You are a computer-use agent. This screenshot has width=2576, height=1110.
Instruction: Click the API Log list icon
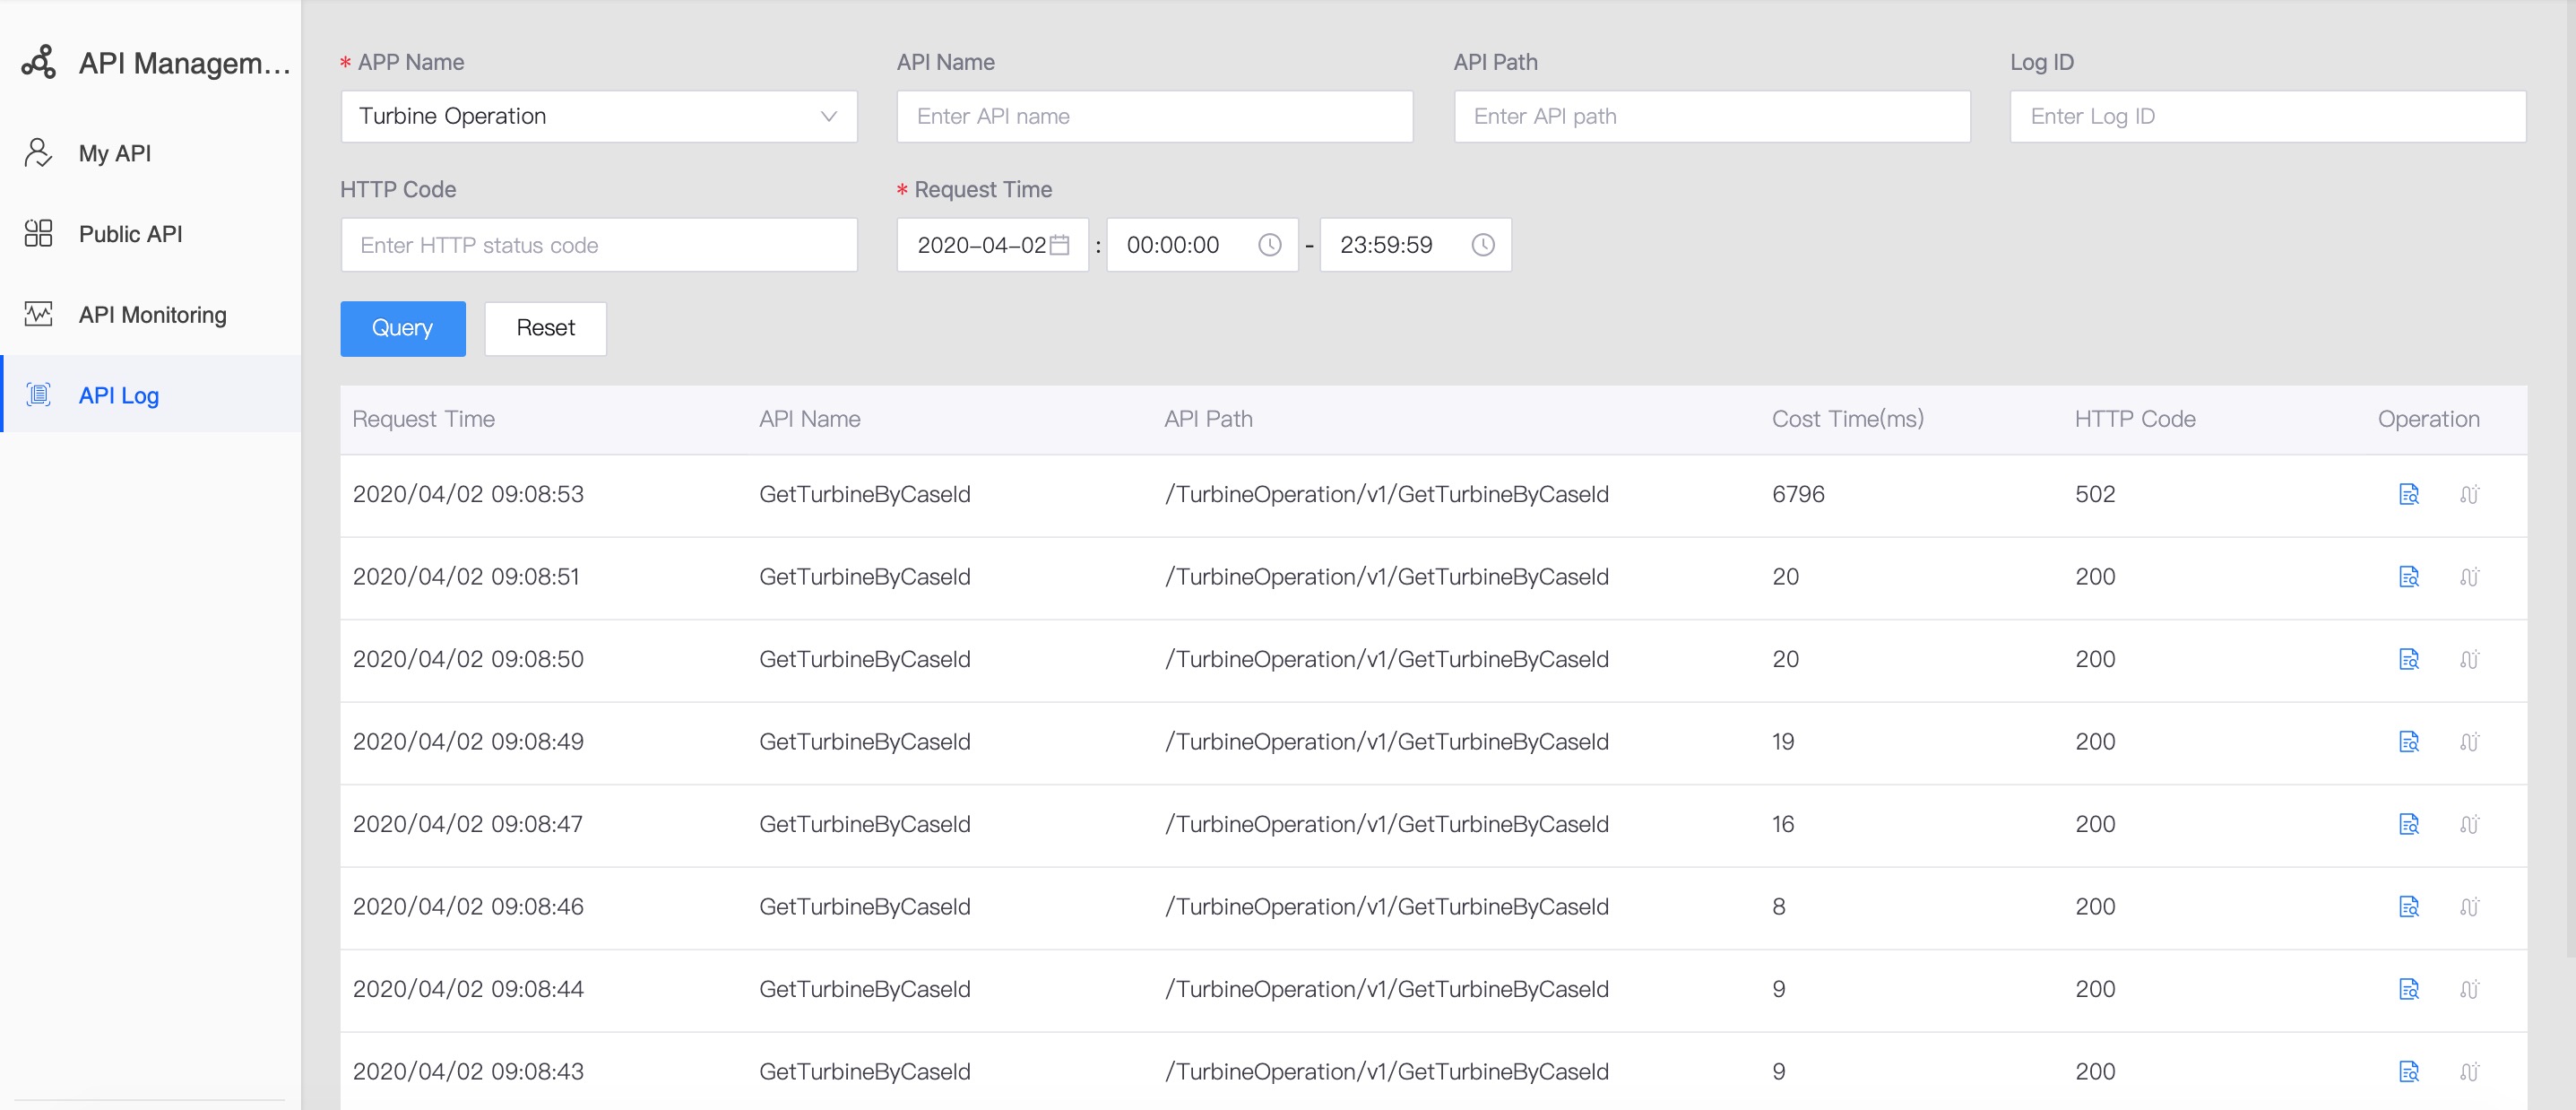(38, 395)
